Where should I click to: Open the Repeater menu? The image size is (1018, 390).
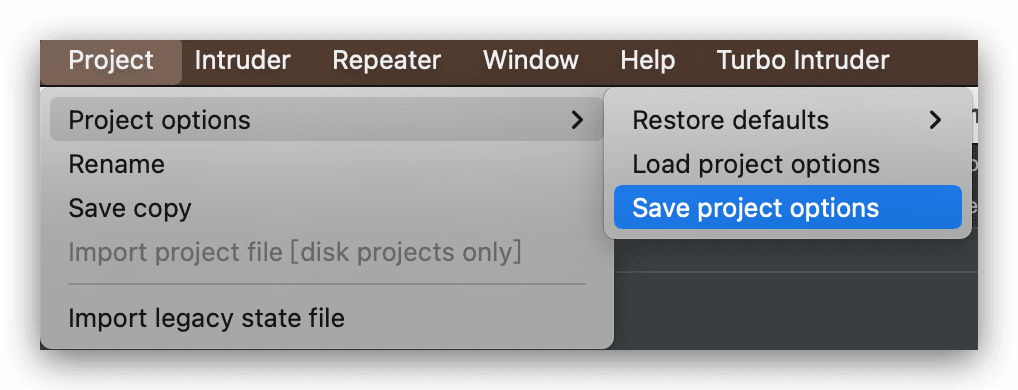click(386, 61)
